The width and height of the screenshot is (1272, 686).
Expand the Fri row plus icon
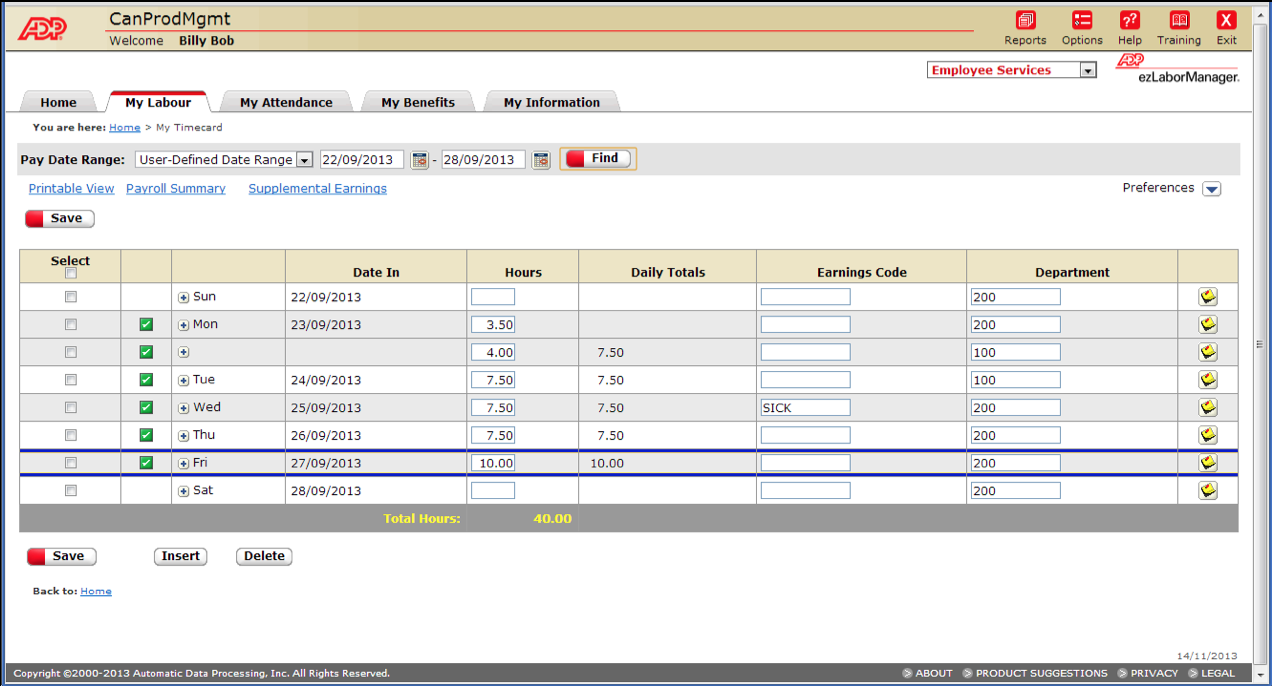pos(184,464)
